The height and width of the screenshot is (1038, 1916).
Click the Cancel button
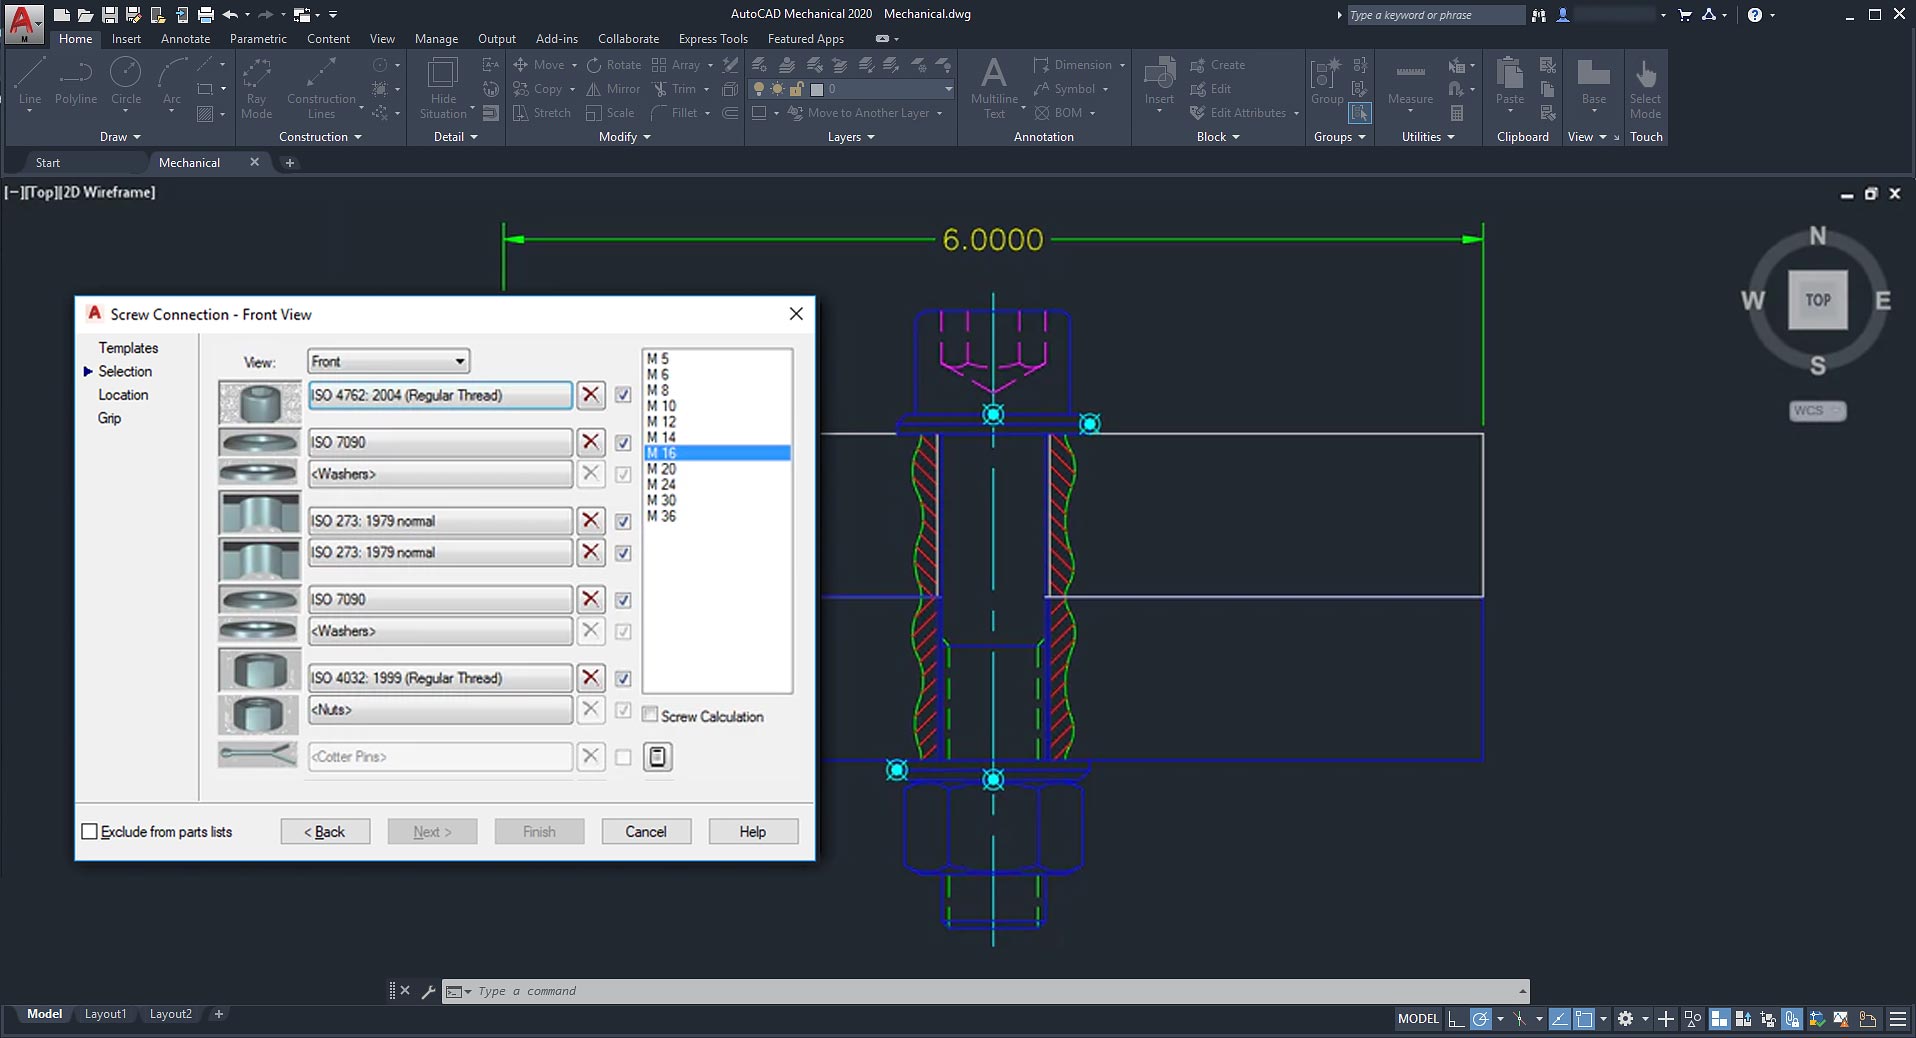pyautogui.click(x=646, y=832)
